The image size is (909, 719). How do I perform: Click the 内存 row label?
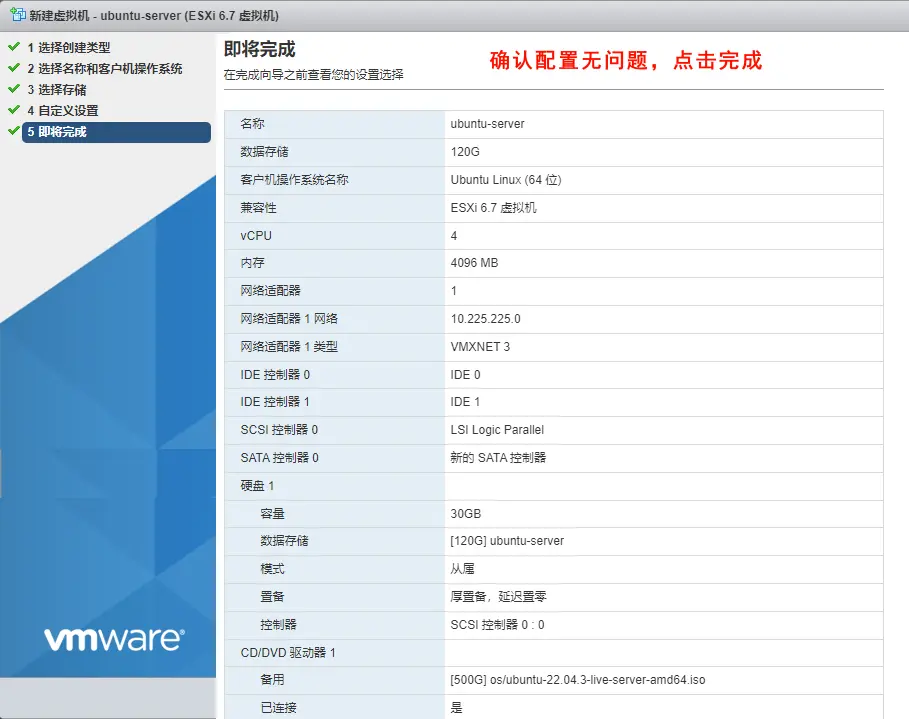click(253, 263)
